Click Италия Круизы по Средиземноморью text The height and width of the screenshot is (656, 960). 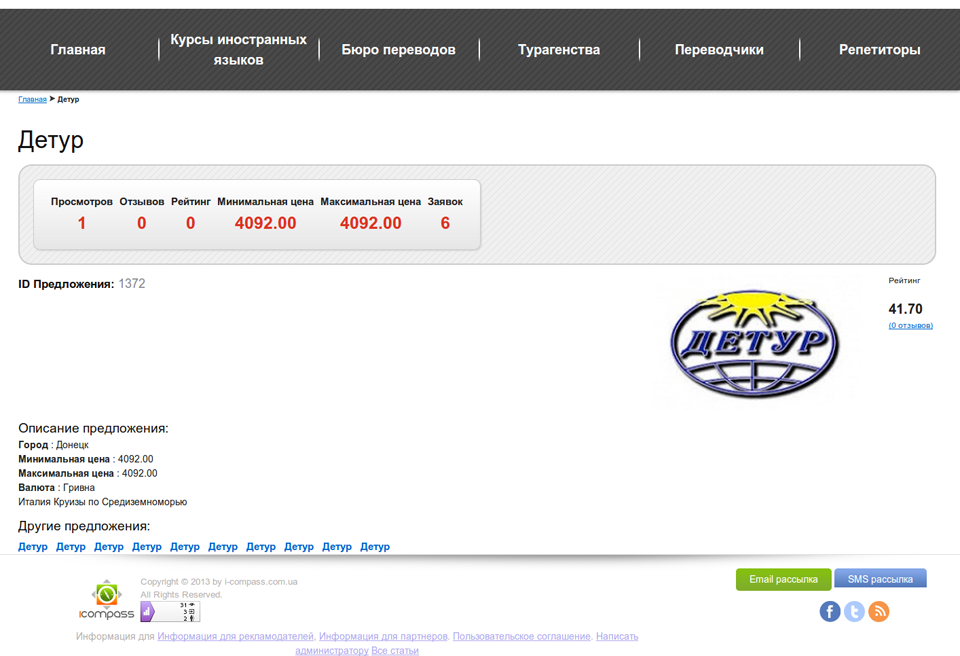pos(102,502)
